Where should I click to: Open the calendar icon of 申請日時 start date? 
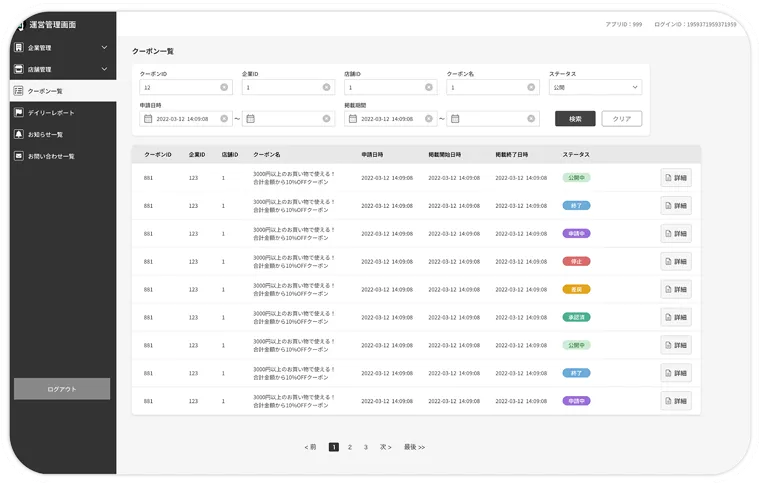coord(148,119)
